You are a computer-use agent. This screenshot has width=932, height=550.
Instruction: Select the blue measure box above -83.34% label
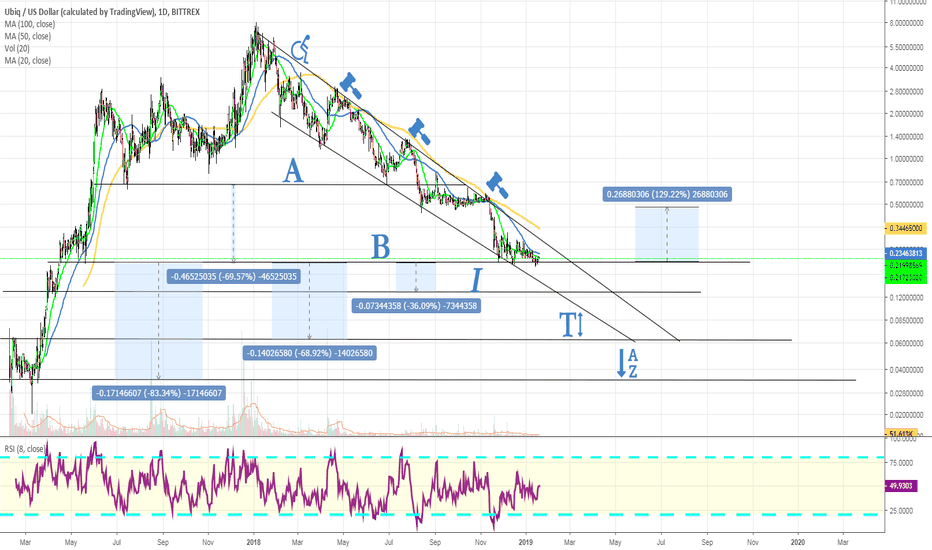(159, 320)
